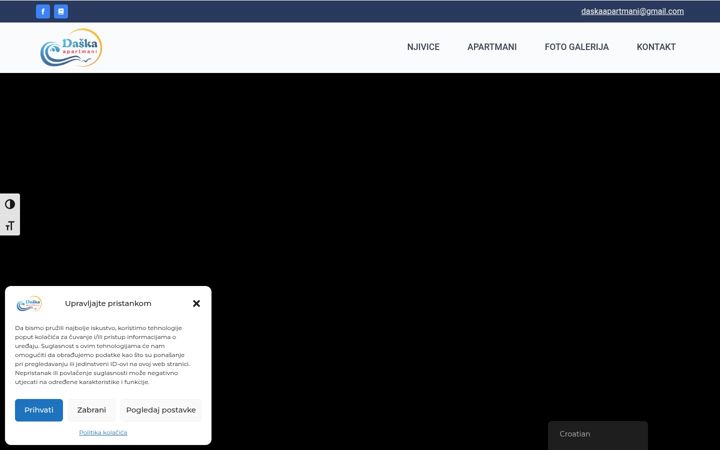The width and height of the screenshot is (720, 450).
Task: Close the cookie consent dialog
Action: coord(197,304)
